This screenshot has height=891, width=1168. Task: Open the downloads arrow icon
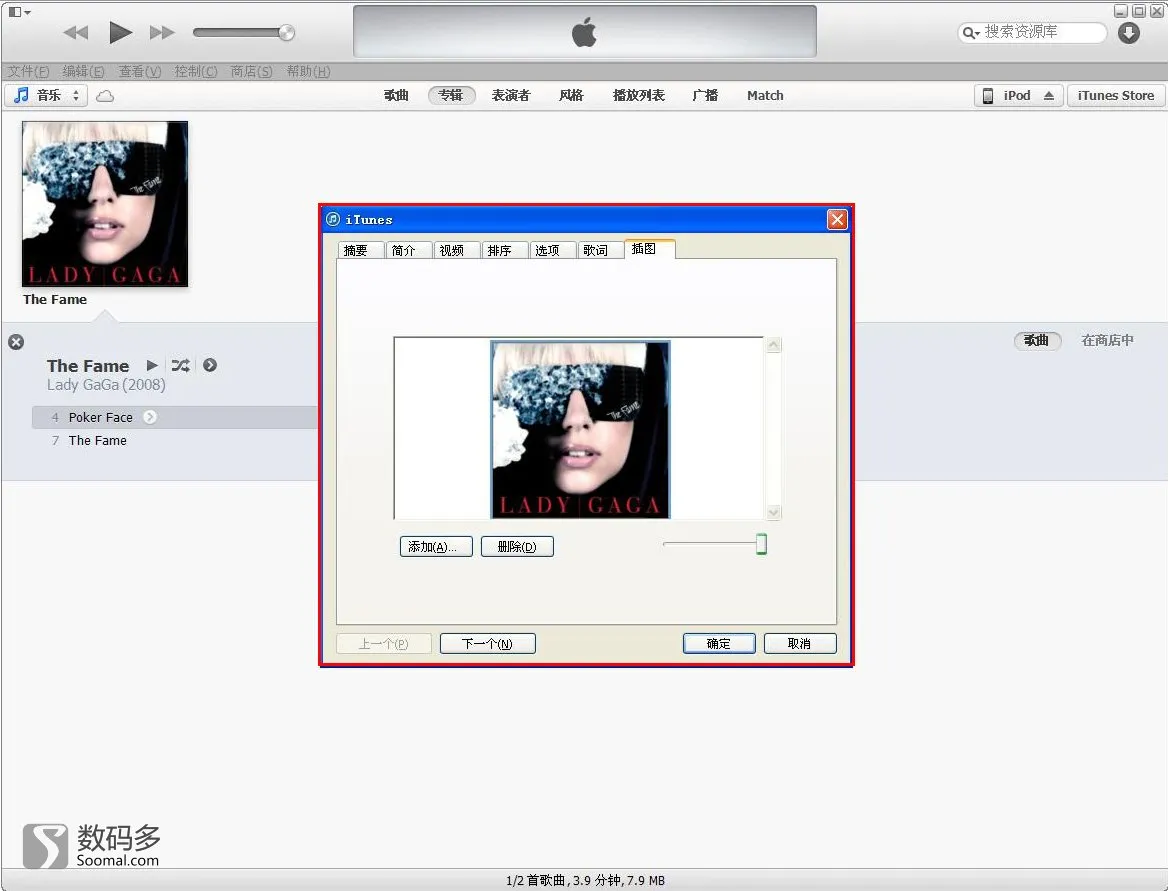click(x=1129, y=33)
